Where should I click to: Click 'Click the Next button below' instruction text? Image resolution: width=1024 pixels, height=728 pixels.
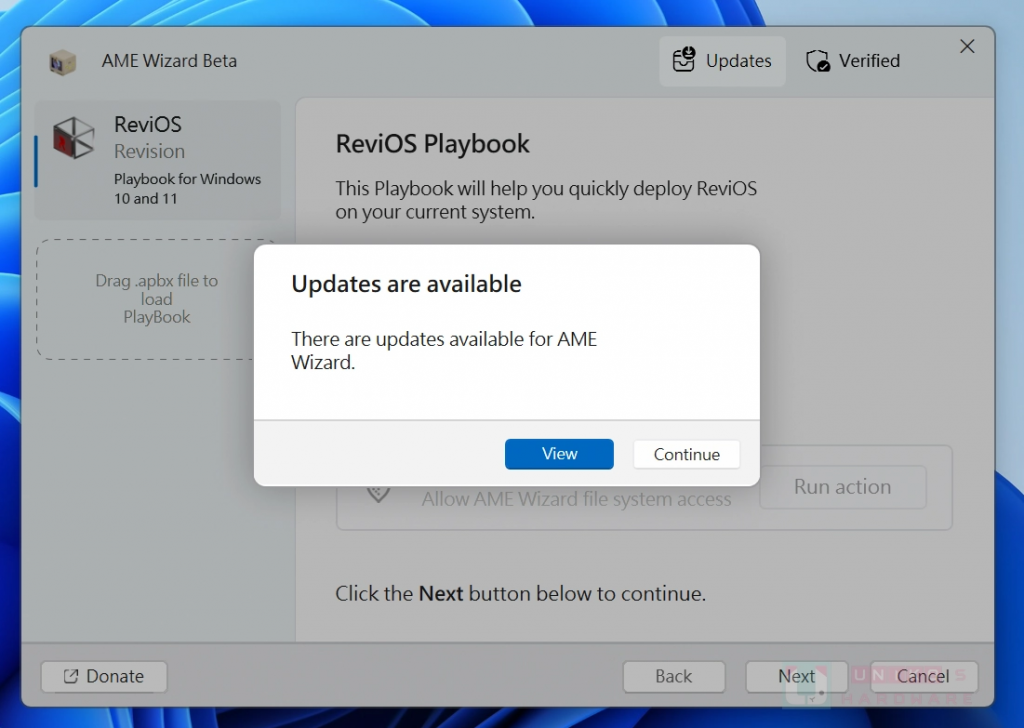coord(520,593)
